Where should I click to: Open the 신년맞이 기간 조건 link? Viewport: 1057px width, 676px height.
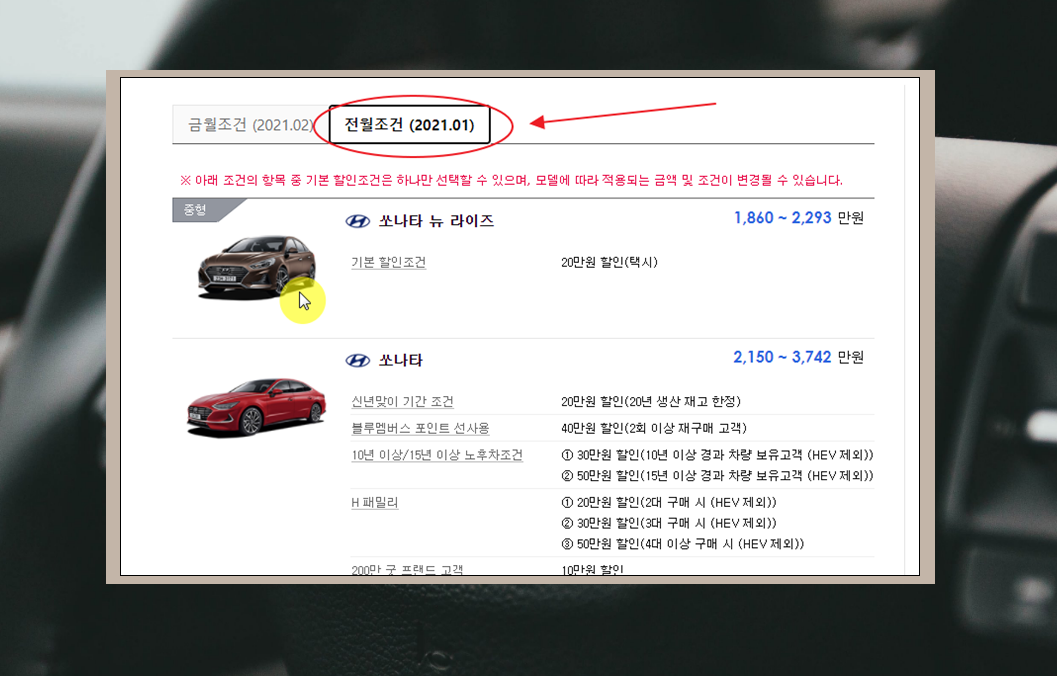click(x=402, y=402)
